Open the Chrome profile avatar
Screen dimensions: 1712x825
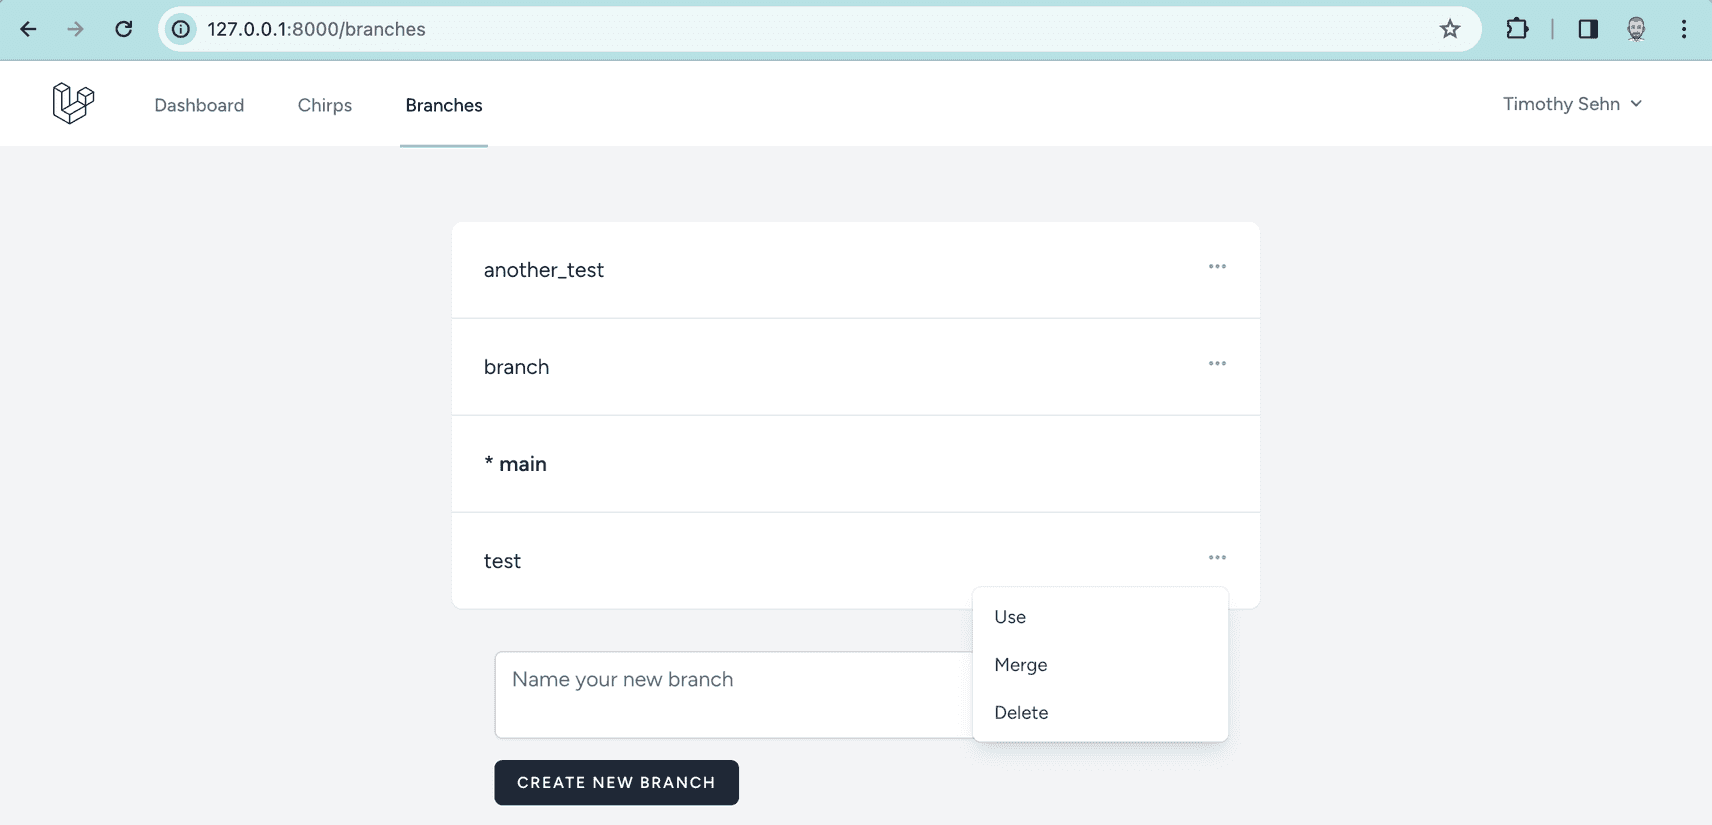pos(1636,29)
